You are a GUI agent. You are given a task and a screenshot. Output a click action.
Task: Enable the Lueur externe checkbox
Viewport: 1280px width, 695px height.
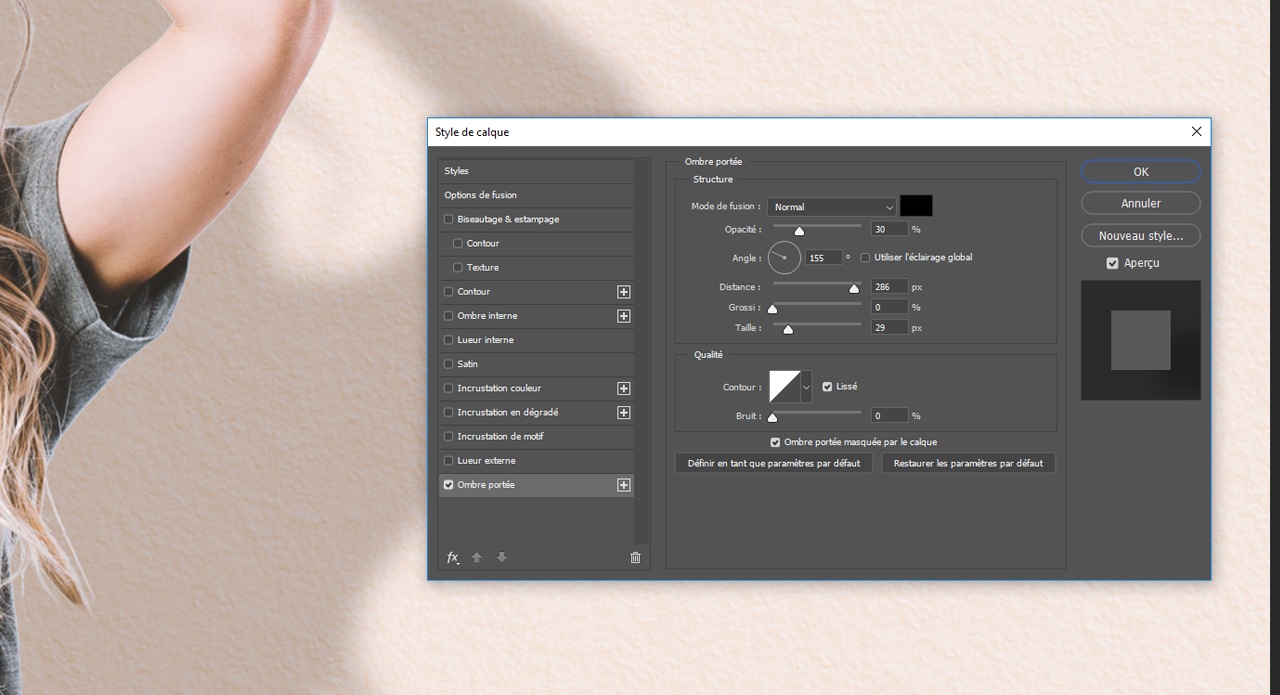449,461
